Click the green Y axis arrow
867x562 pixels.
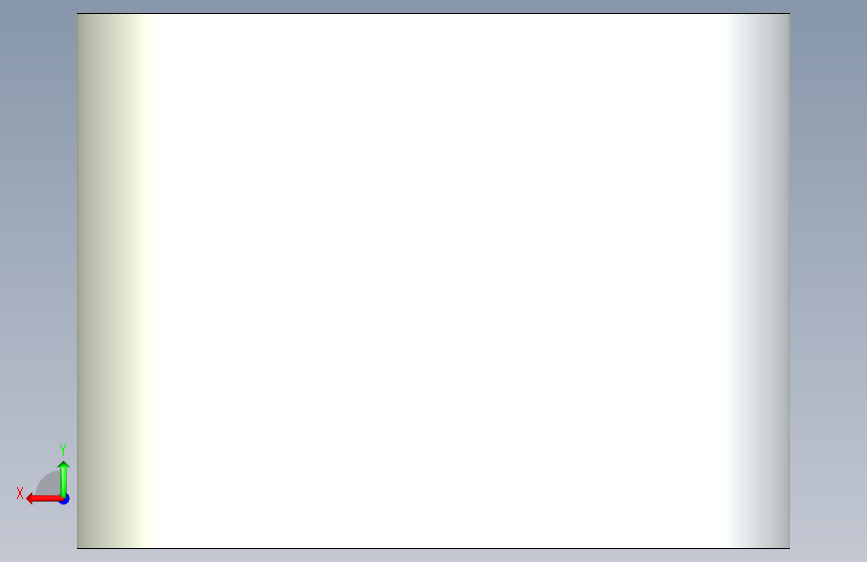(64, 479)
